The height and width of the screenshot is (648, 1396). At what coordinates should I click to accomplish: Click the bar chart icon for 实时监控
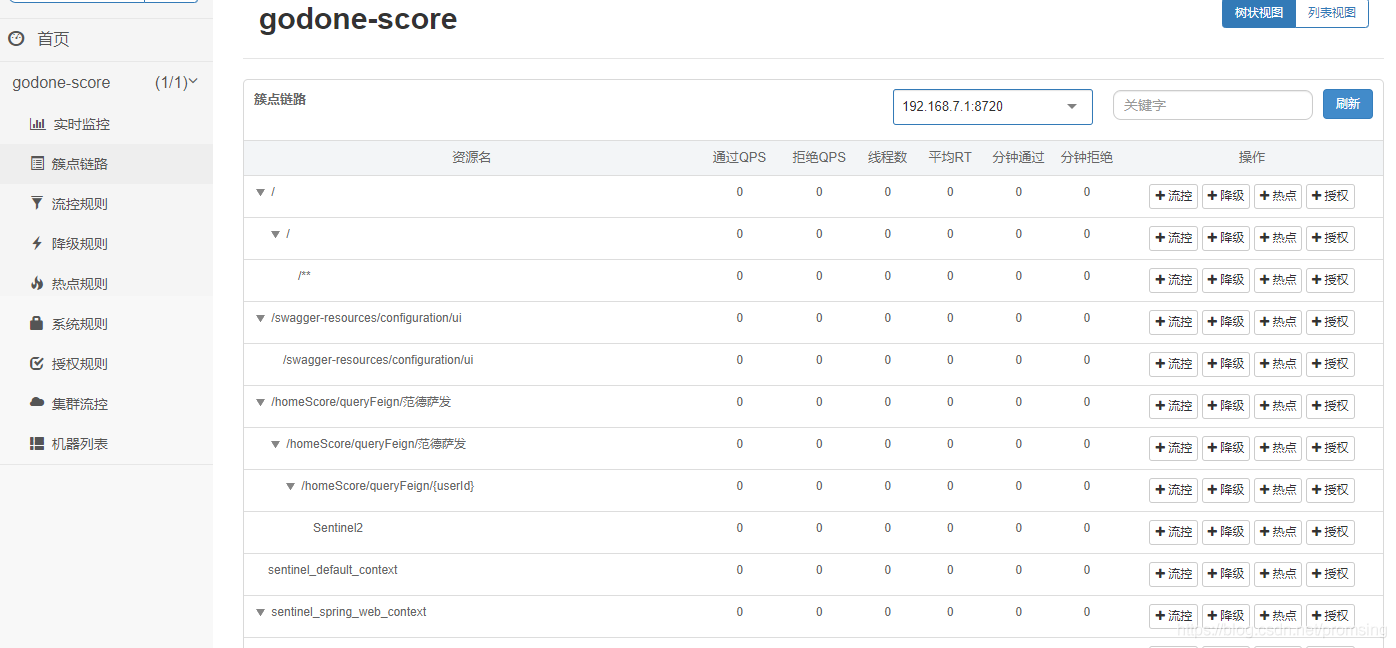pos(37,124)
